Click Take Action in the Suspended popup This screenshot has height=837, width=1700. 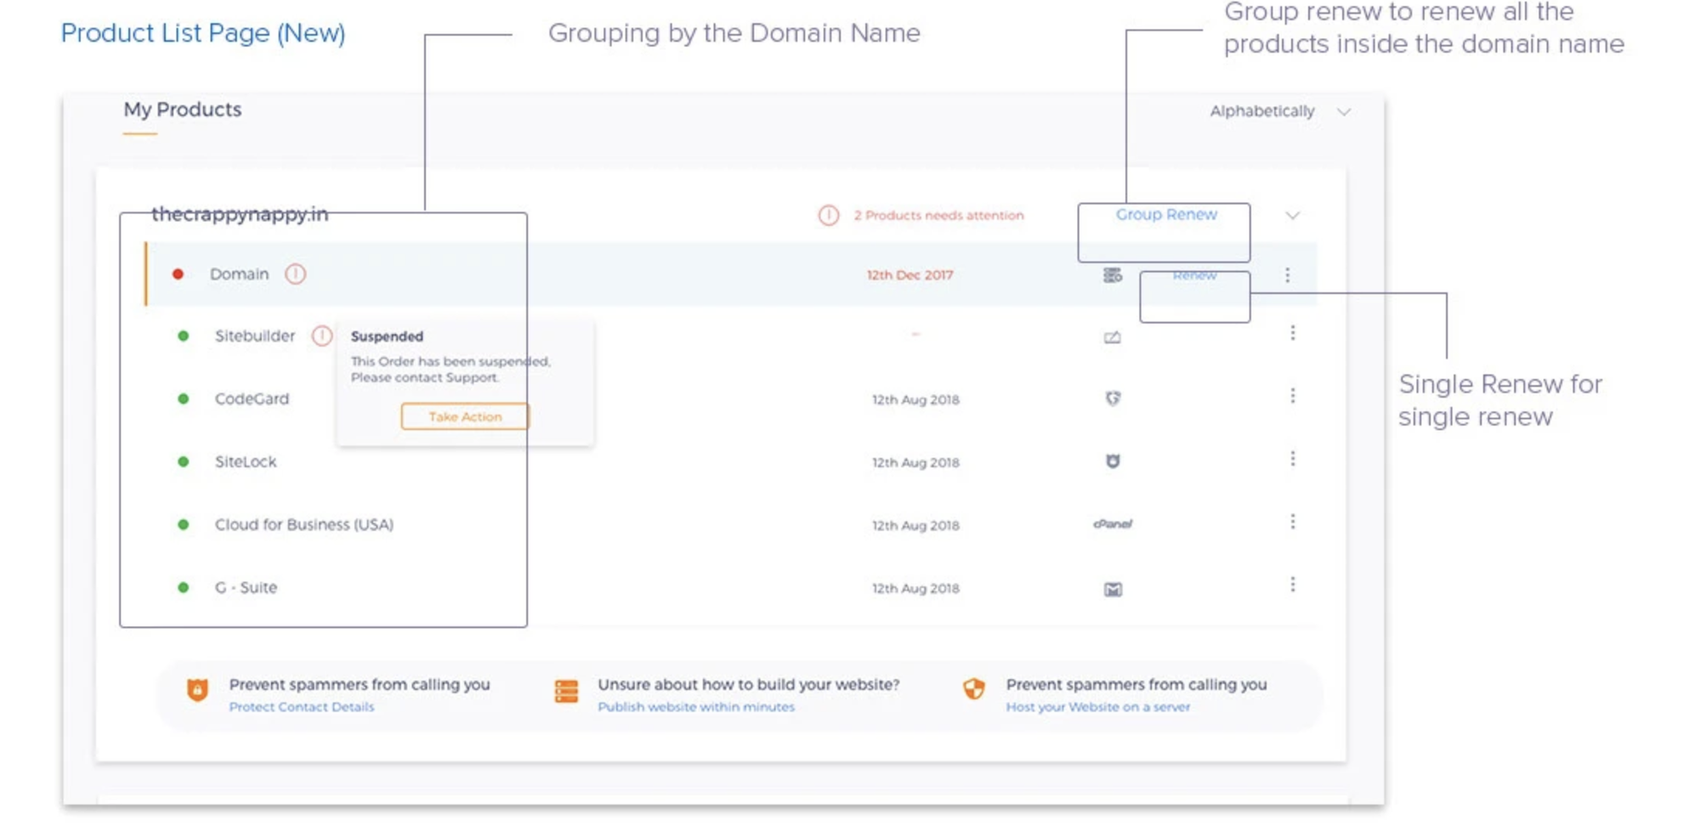(x=465, y=416)
